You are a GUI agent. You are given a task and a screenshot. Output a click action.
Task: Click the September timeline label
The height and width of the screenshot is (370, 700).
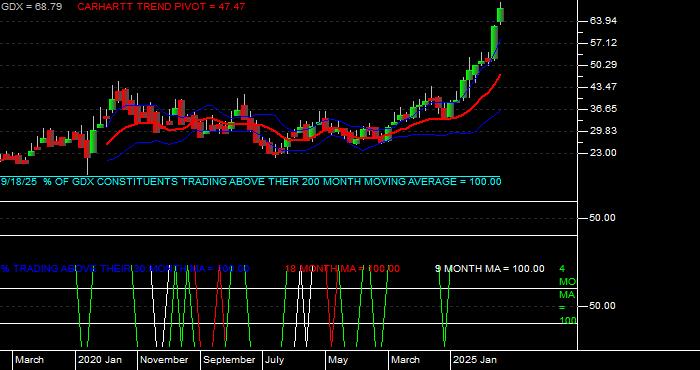click(x=229, y=360)
